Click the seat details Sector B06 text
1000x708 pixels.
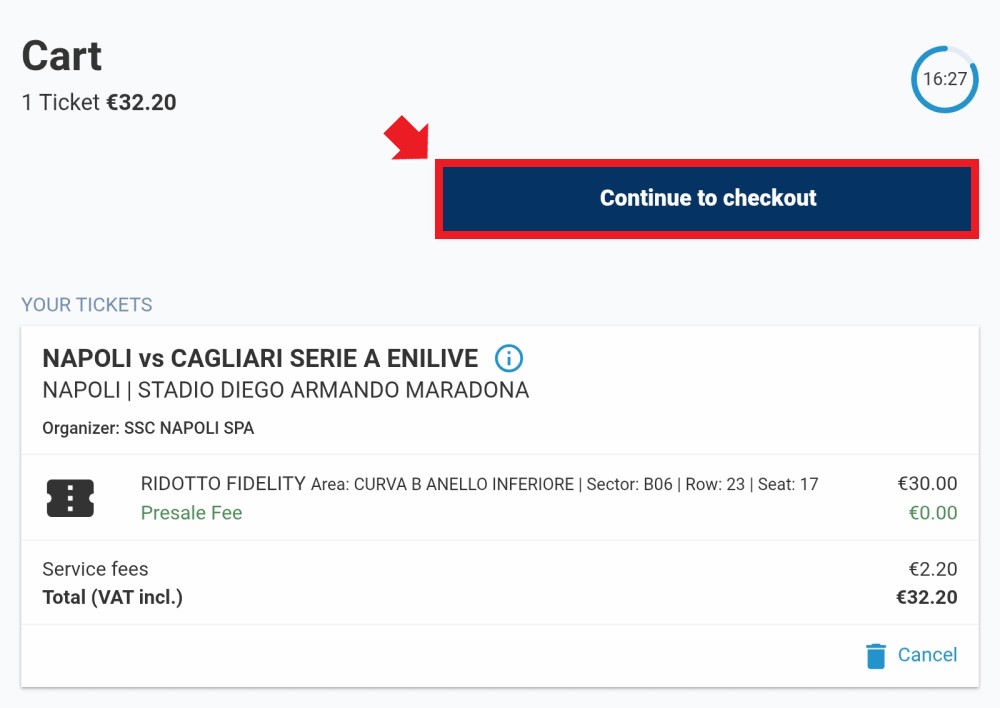point(629,485)
